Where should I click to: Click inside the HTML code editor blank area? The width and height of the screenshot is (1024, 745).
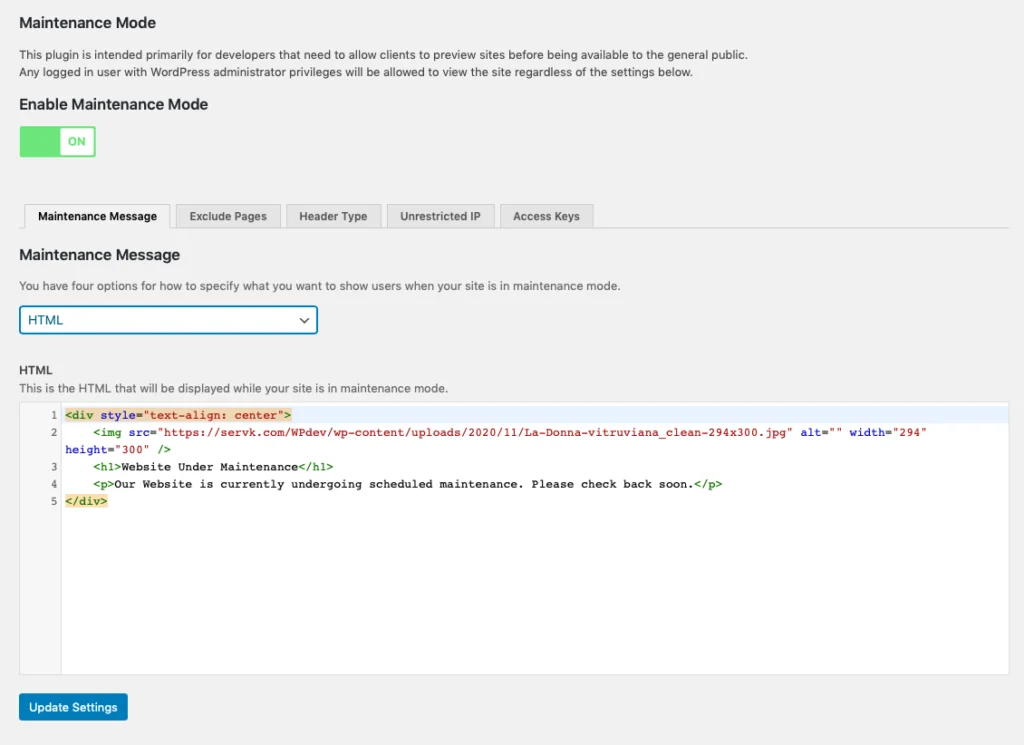(x=534, y=591)
